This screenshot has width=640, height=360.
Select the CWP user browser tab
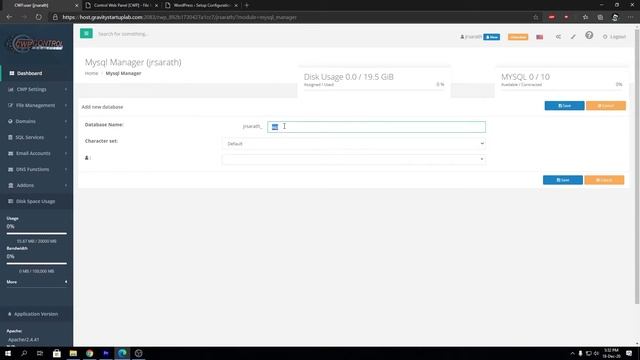pyautogui.click(x=40, y=5)
